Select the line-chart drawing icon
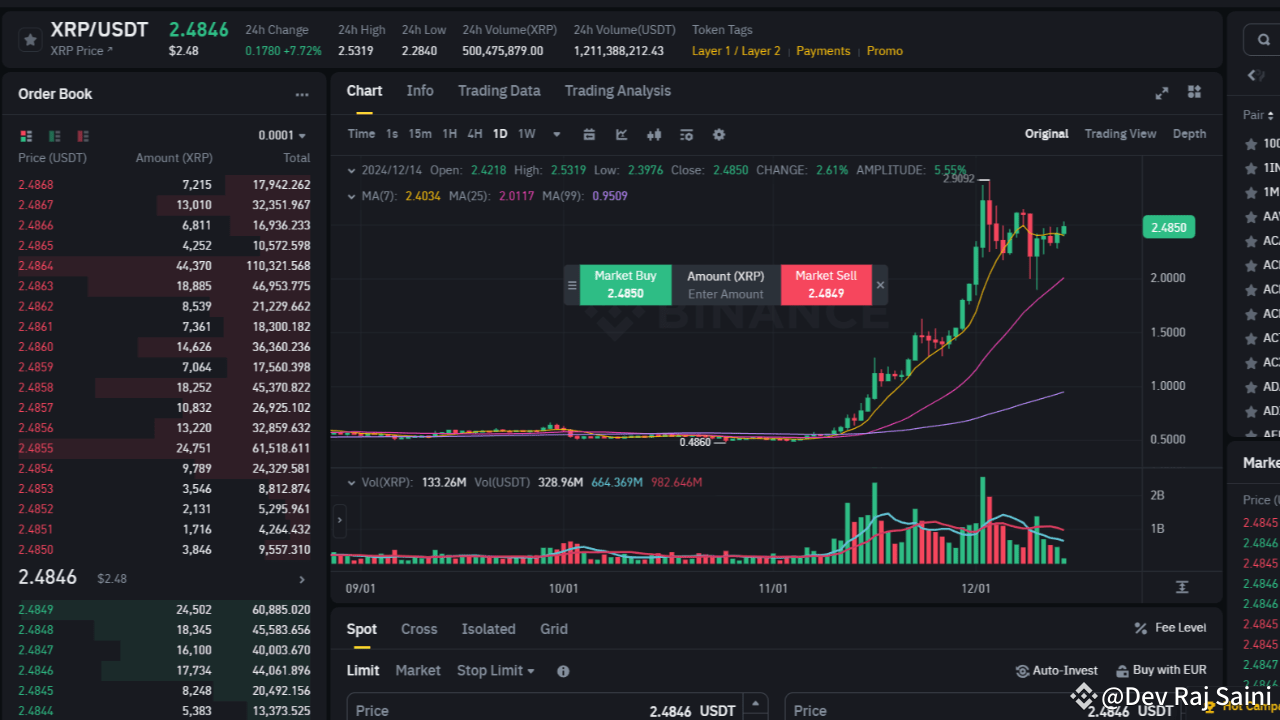 [x=621, y=133]
